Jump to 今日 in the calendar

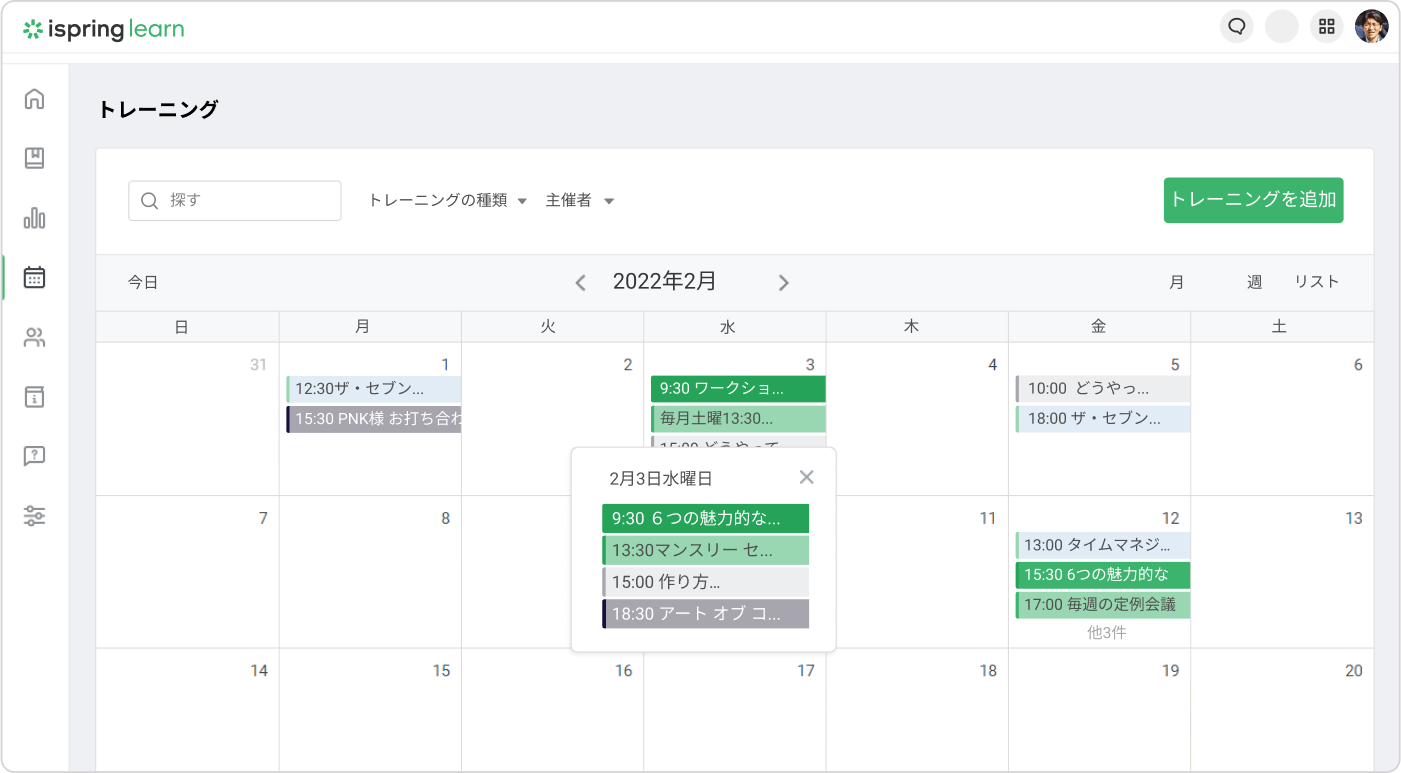coord(143,283)
